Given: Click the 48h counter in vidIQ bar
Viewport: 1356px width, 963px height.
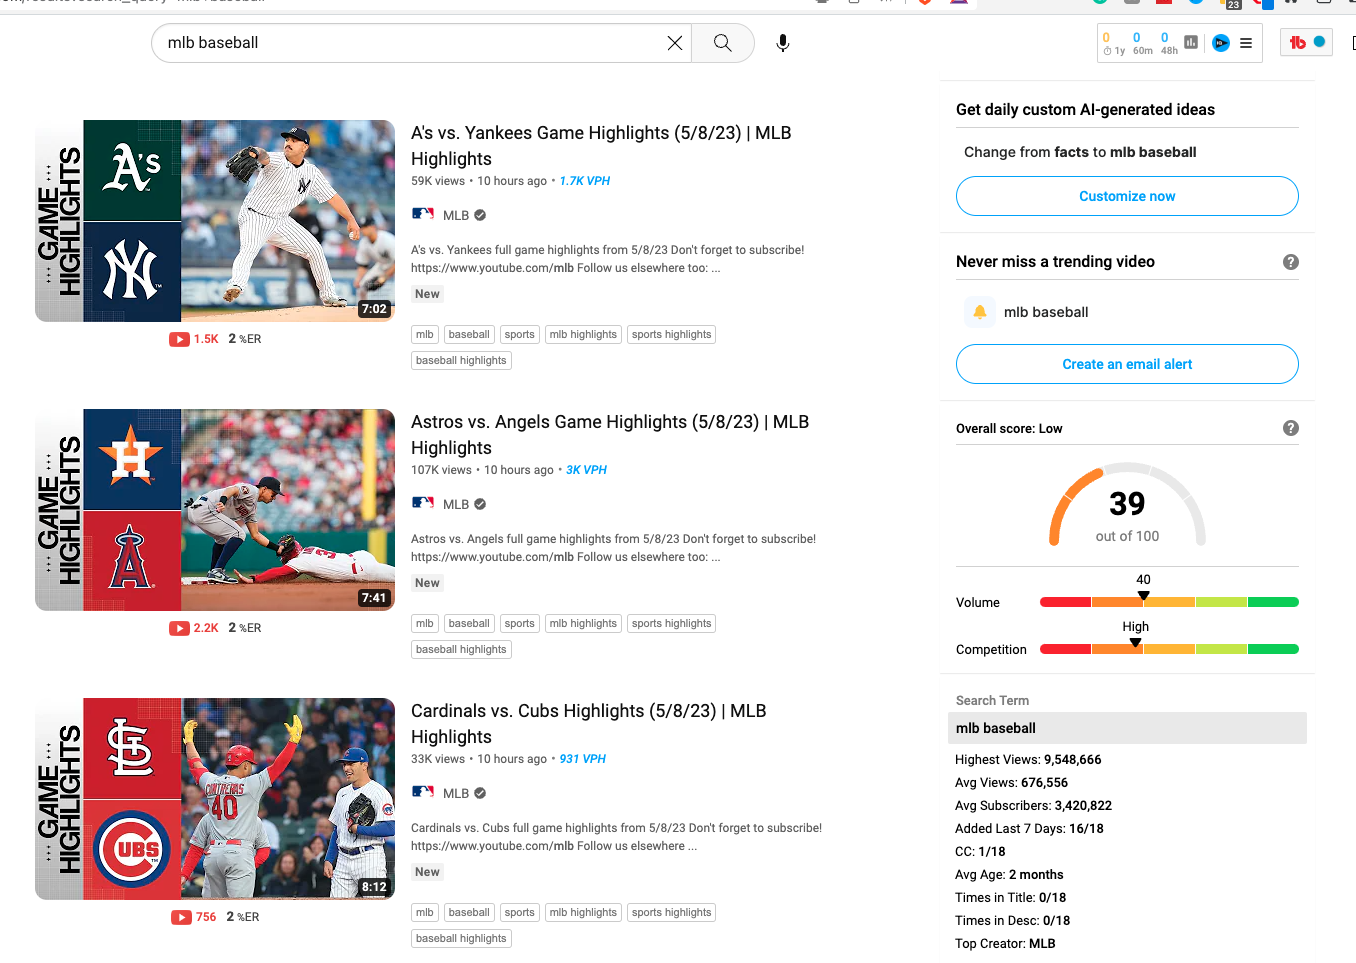Looking at the screenshot, I should click(1169, 43).
